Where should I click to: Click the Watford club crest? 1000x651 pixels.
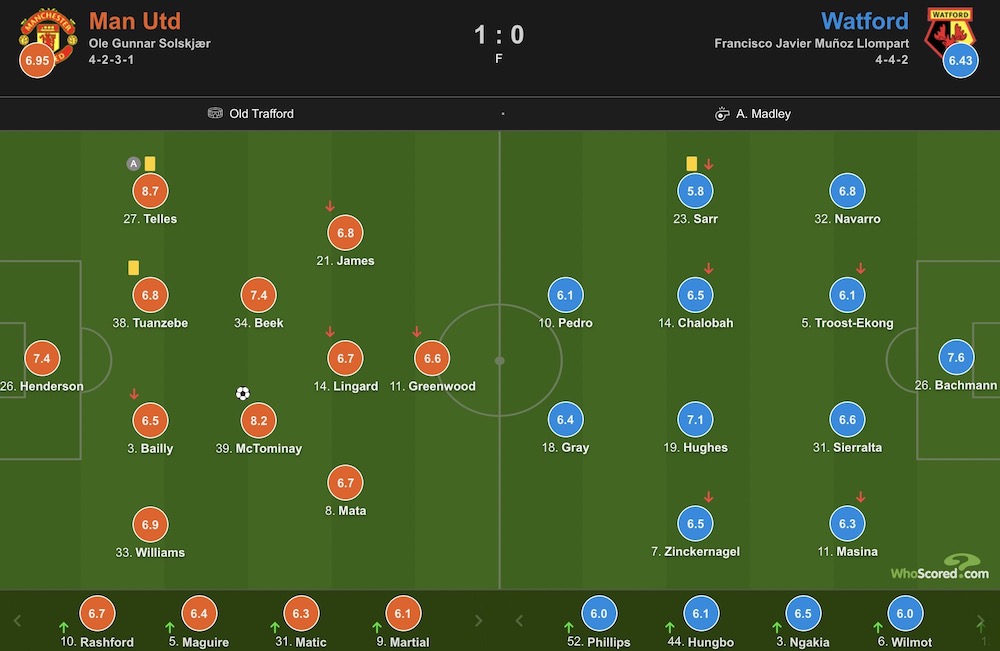click(x=950, y=32)
